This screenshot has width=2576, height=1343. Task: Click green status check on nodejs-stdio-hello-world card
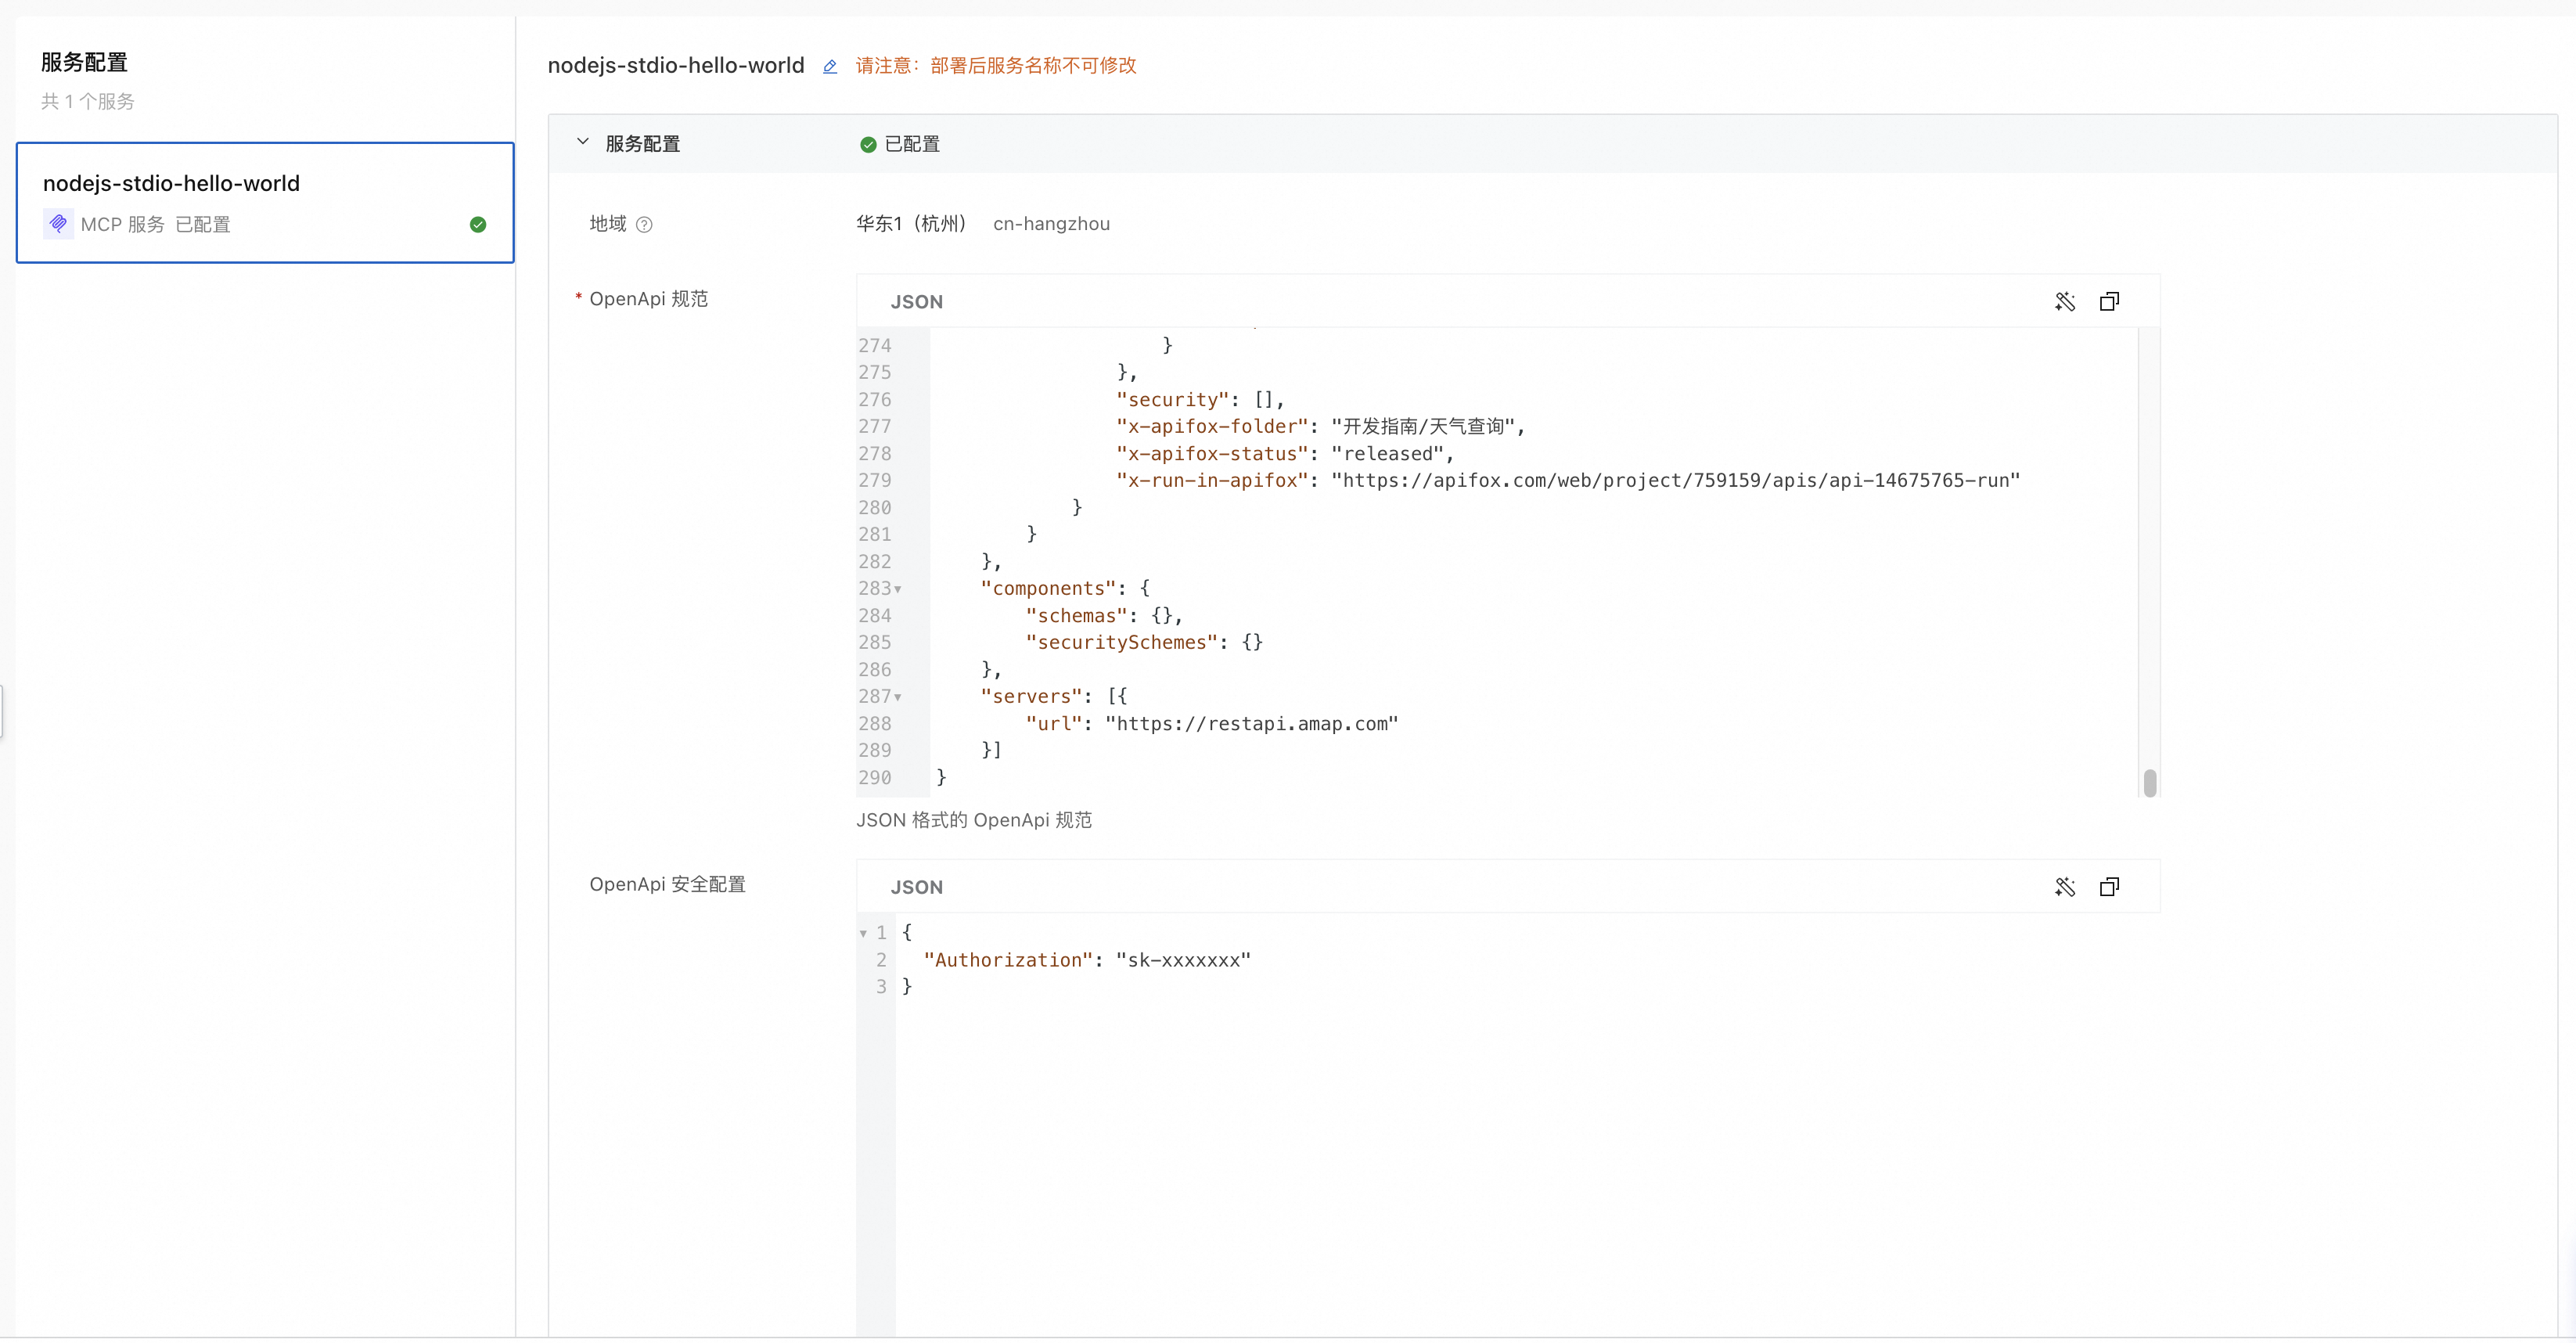[x=478, y=225]
